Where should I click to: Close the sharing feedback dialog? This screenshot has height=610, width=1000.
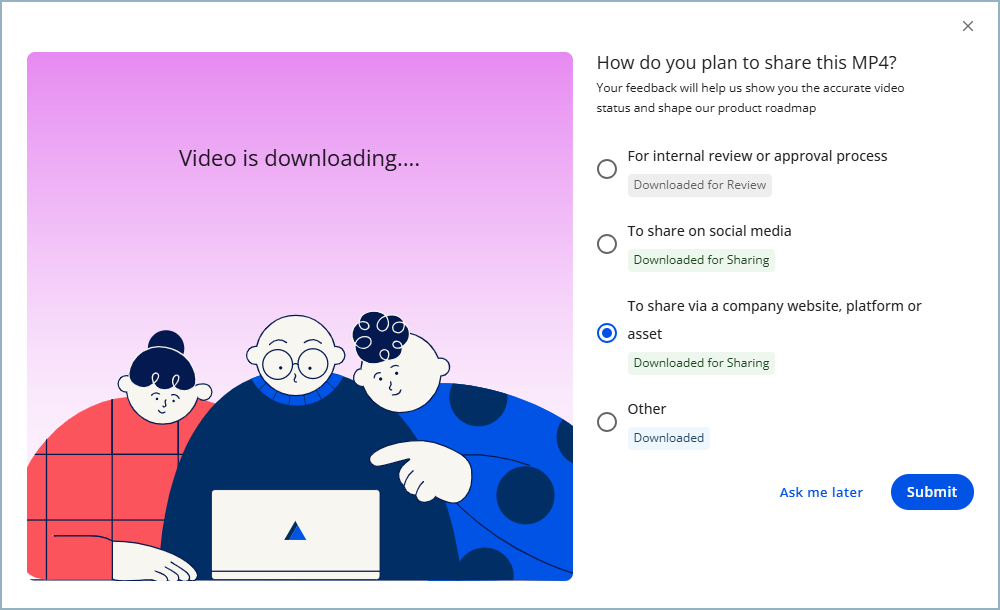pos(967,26)
